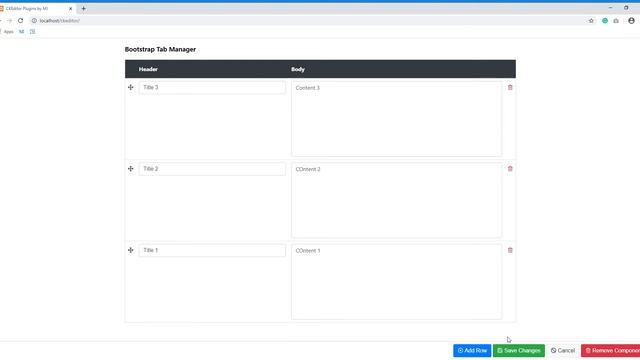This screenshot has width=640, height=360.
Task: Open the green extension icon in toolbar
Action: point(605,20)
